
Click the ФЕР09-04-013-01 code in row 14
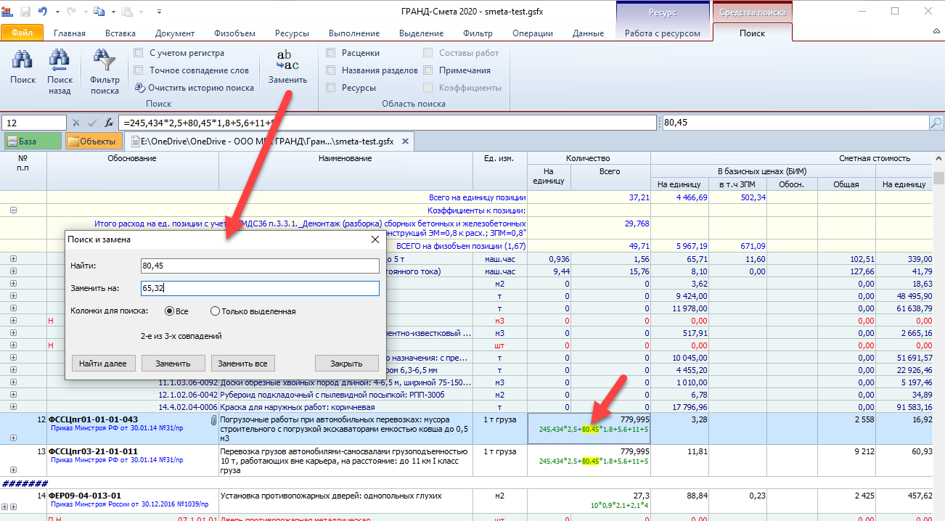click(x=85, y=496)
